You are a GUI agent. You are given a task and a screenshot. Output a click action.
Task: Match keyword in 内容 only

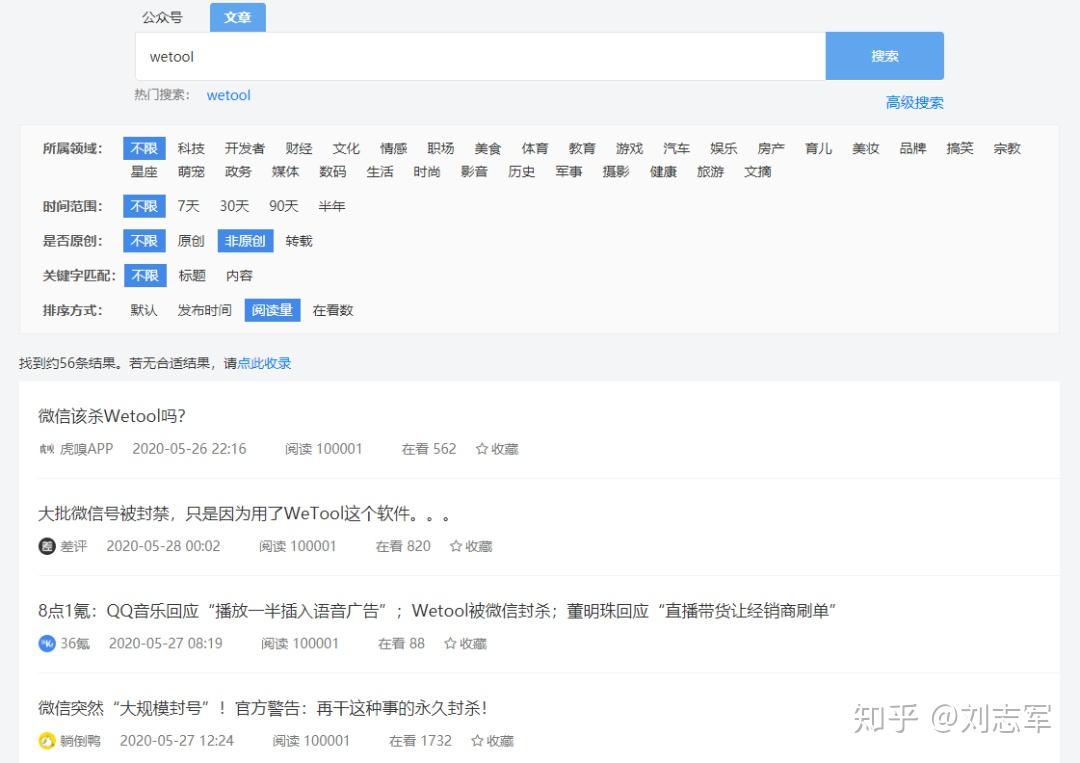click(x=239, y=275)
